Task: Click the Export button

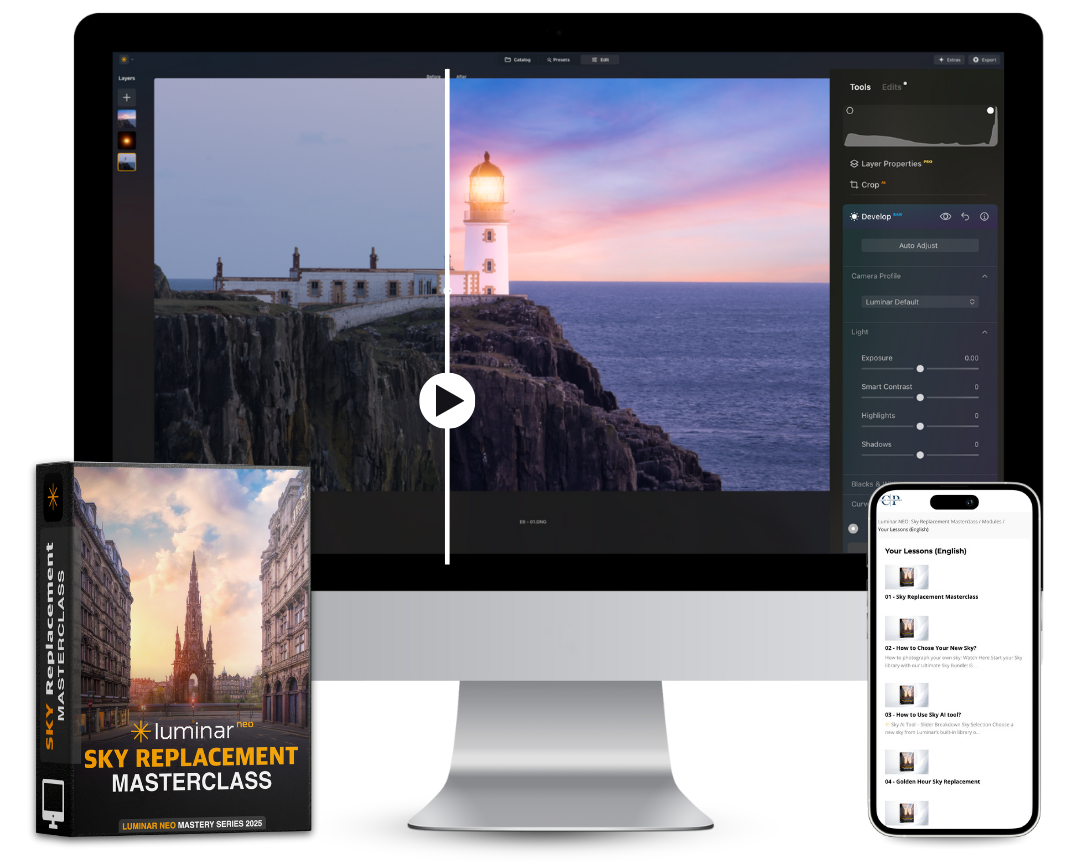Action: click(x=985, y=60)
